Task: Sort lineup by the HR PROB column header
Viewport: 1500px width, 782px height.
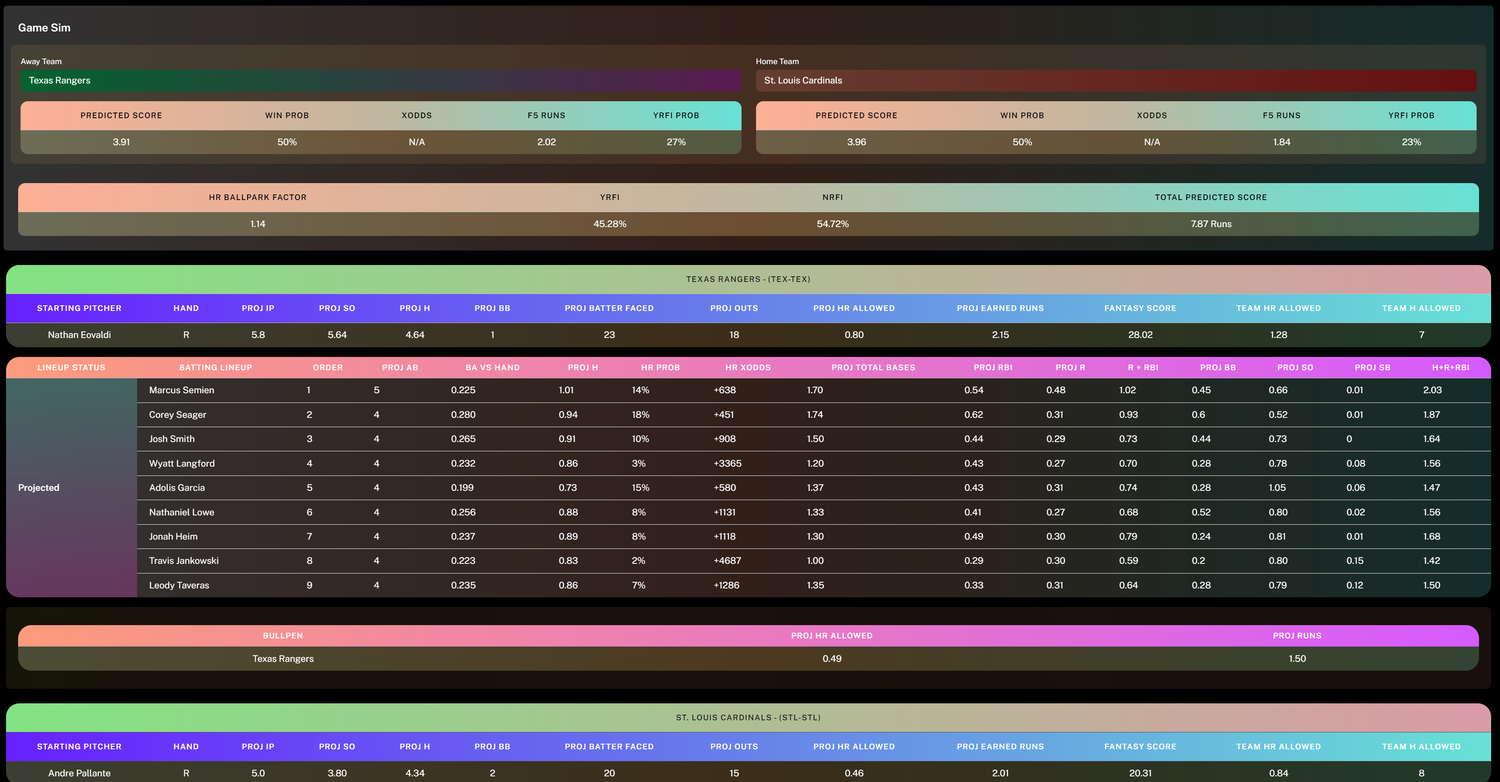Action: pos(660,368)
